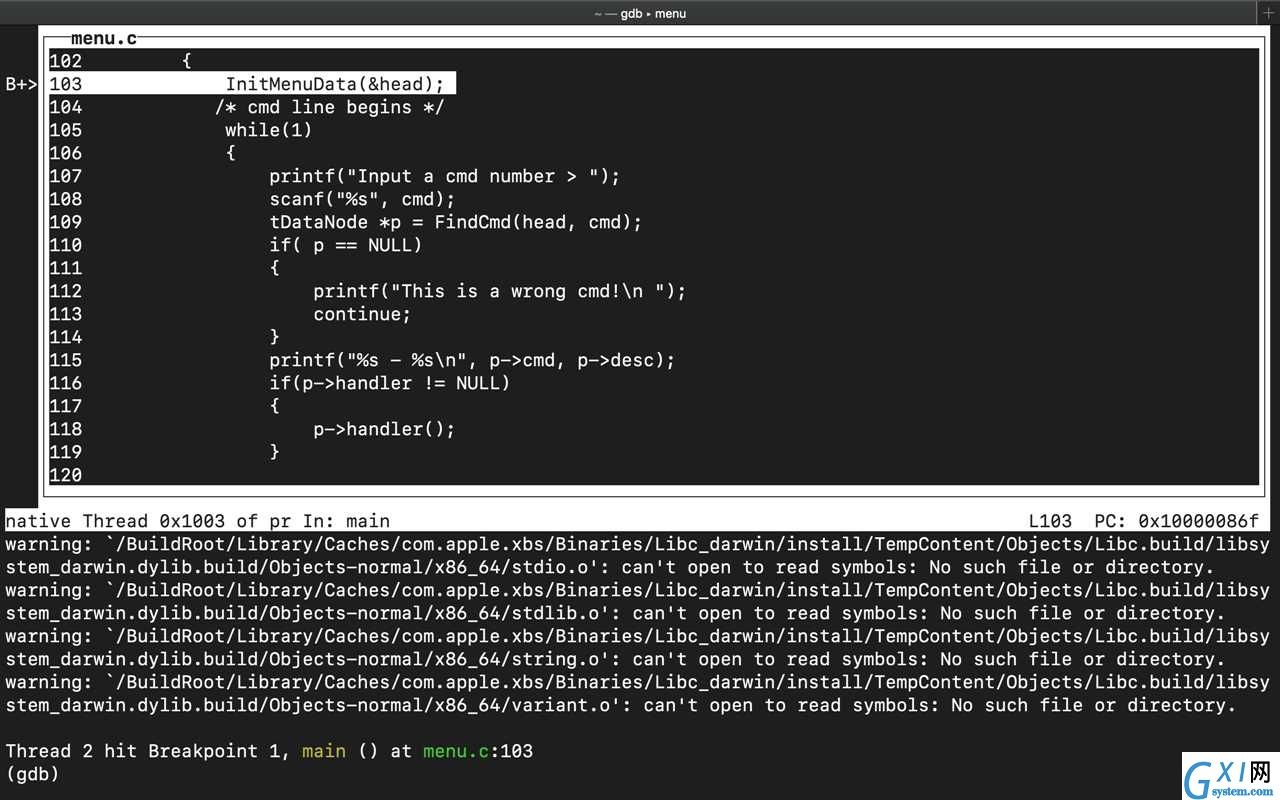Click the L103 status indicator
Screen dimensions: 1280x800
[x=1050, y=521]
